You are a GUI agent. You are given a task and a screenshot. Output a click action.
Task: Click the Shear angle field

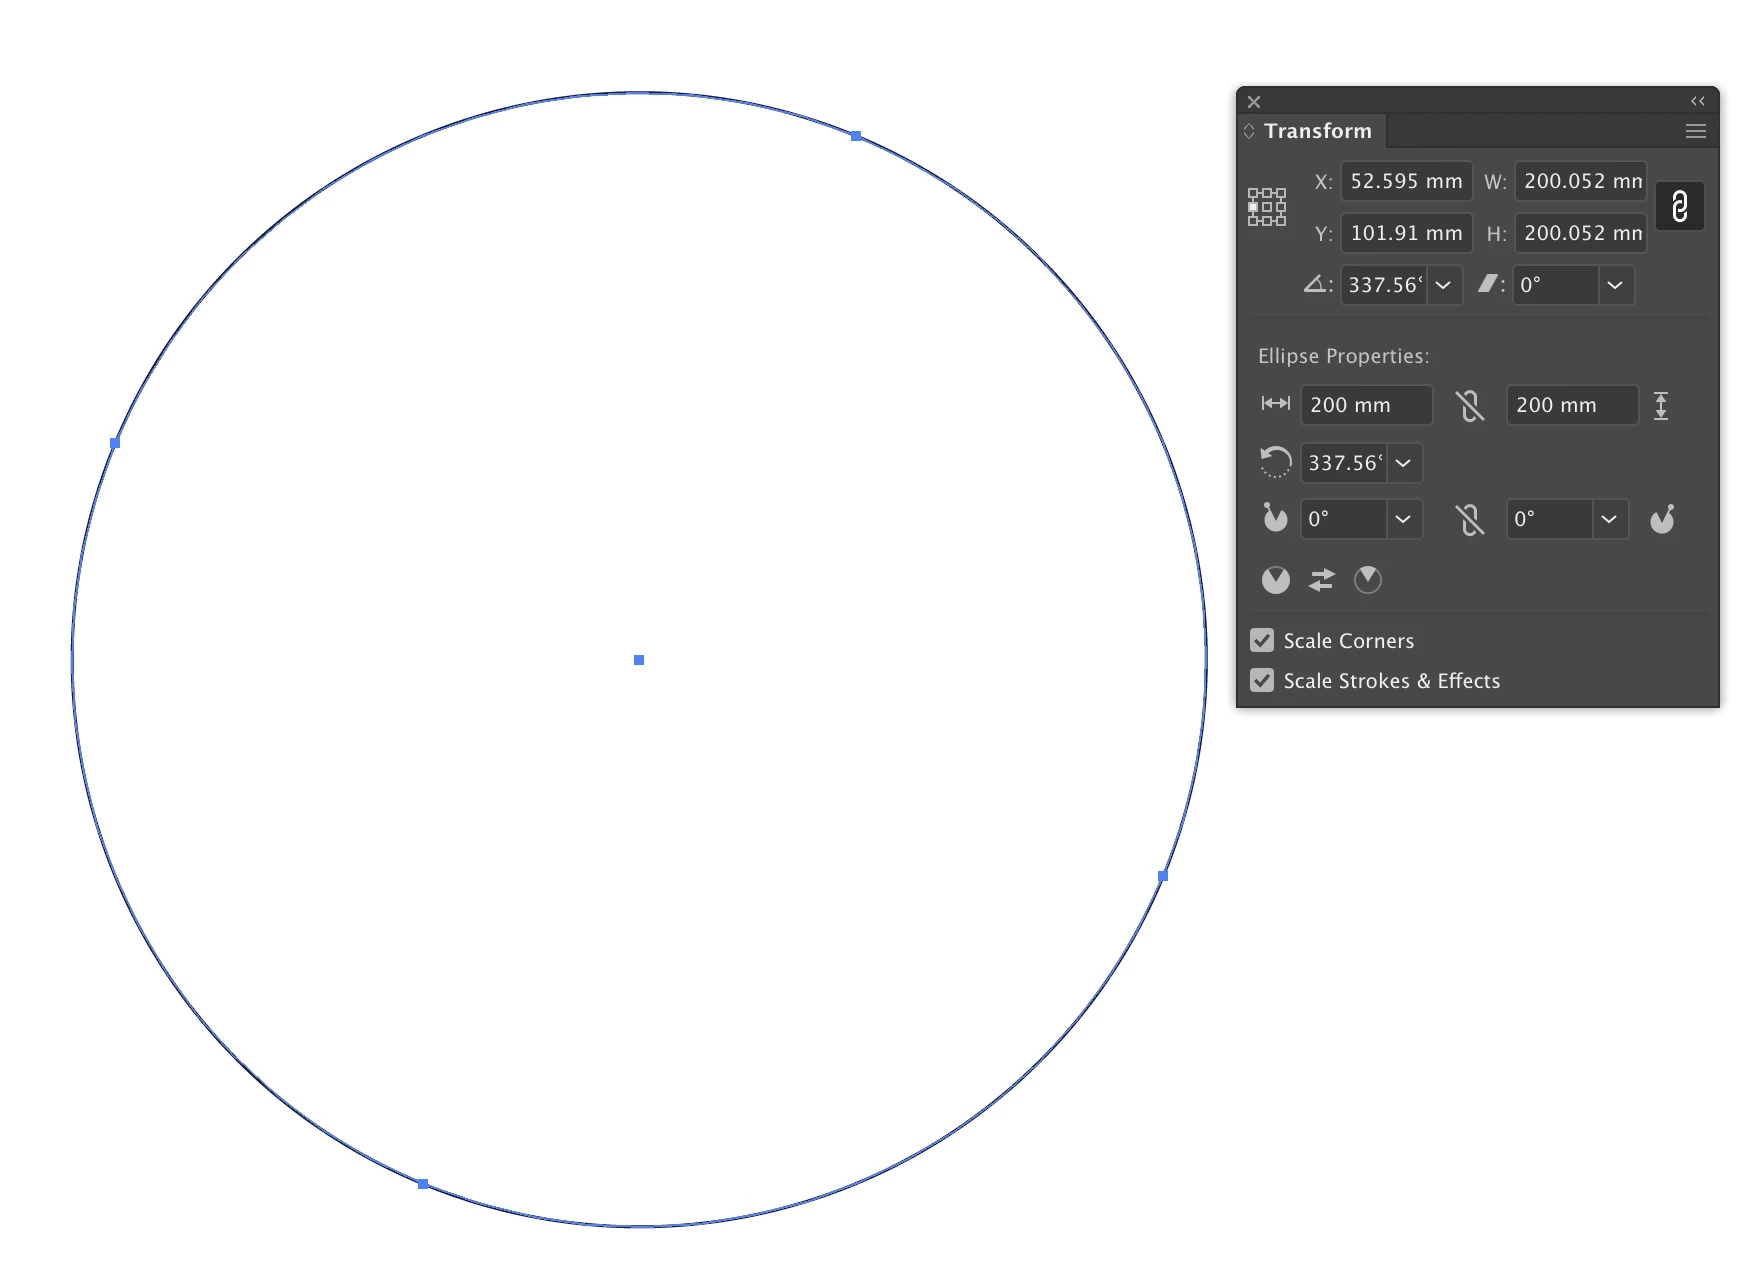[1556, 285]
